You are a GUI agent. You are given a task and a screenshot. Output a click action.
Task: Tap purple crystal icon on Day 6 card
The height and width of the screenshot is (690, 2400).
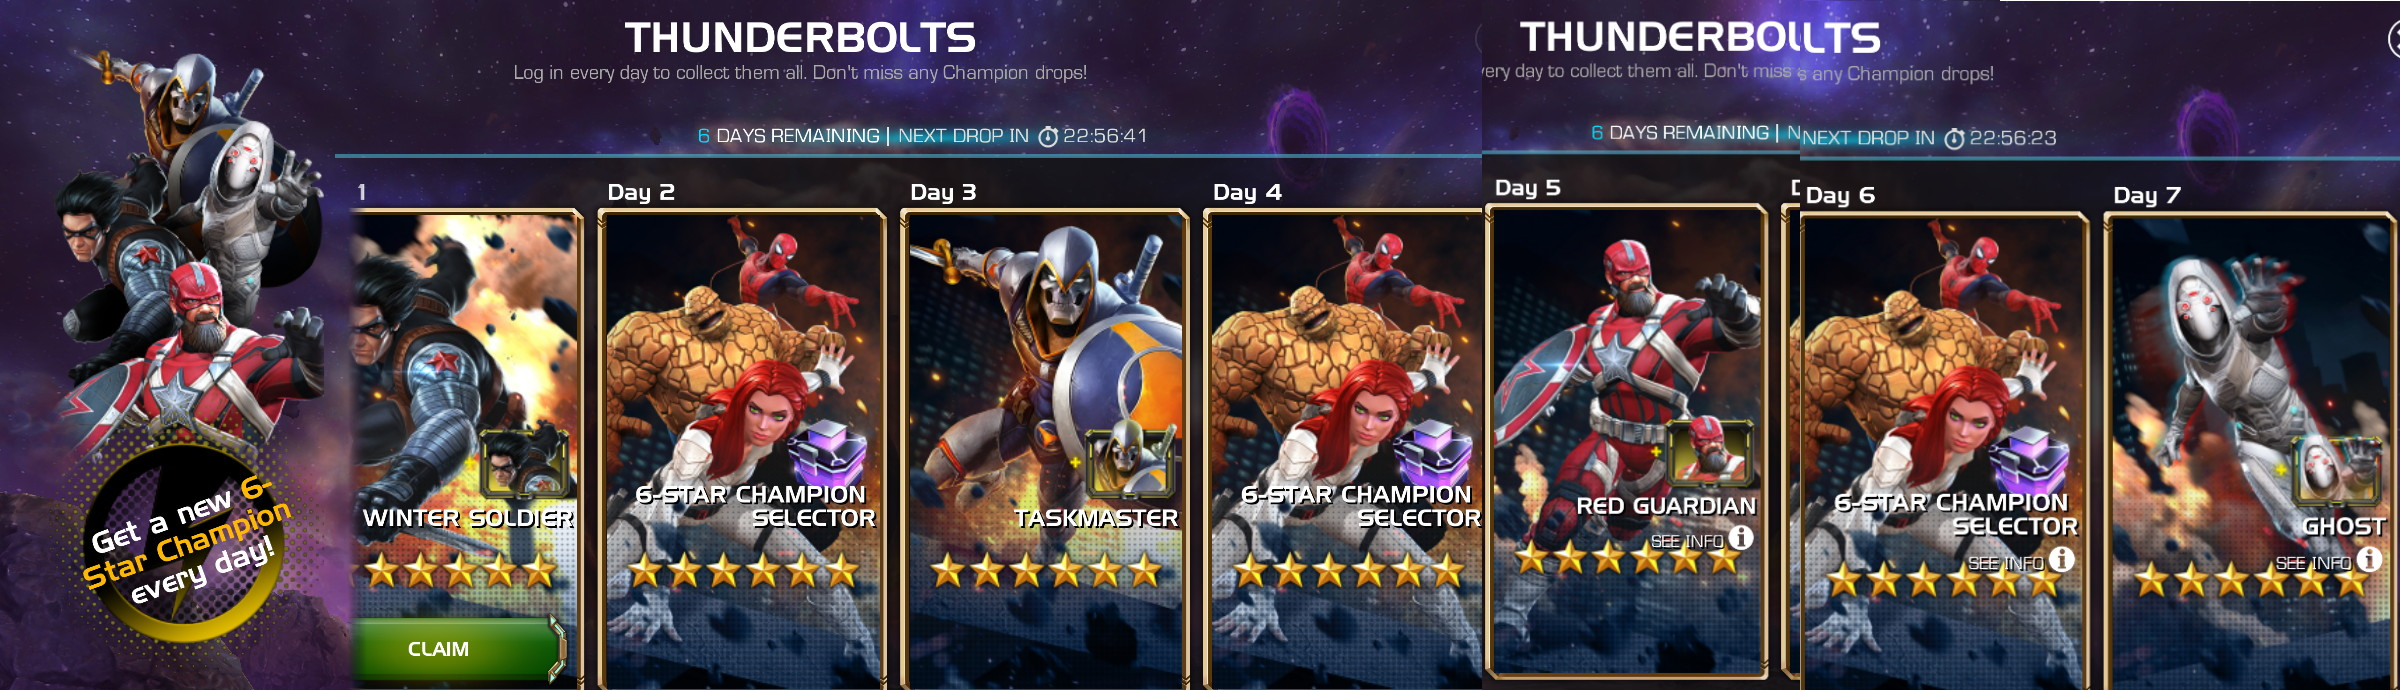coord(2029,460)
